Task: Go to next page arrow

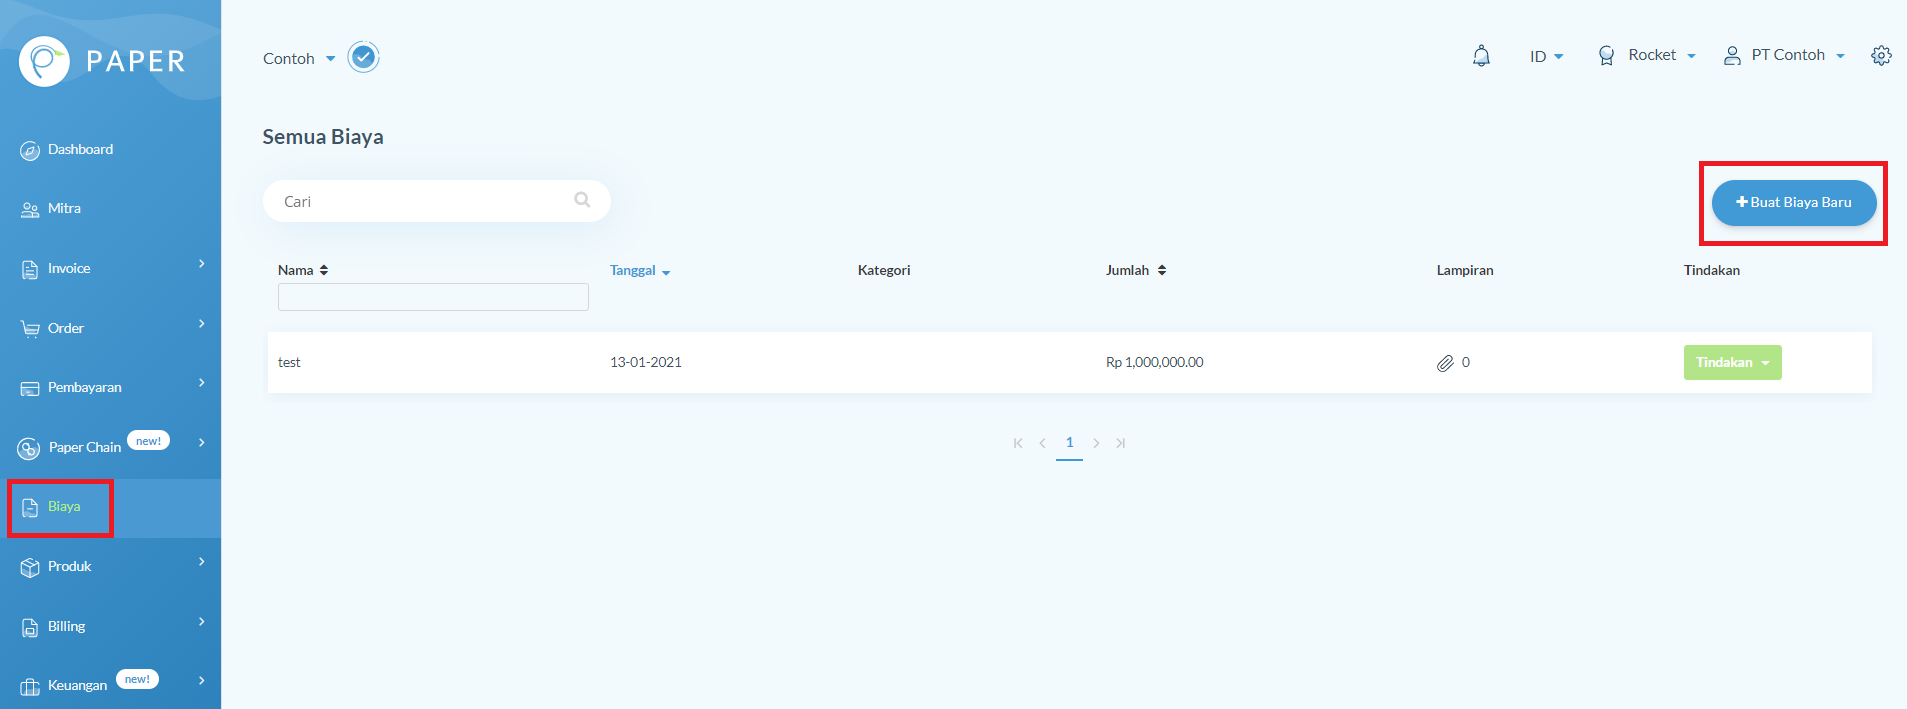Action: point(1096,443)
